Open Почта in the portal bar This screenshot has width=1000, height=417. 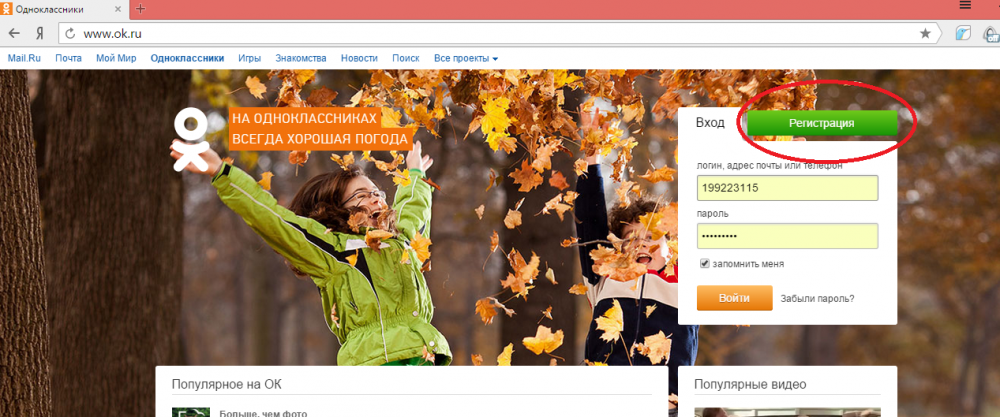(x=68, y=58)
